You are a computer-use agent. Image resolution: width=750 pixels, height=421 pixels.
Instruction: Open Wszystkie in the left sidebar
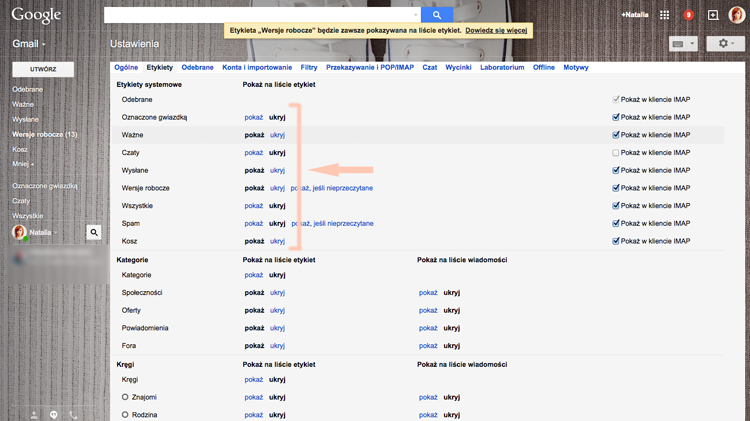27,216
